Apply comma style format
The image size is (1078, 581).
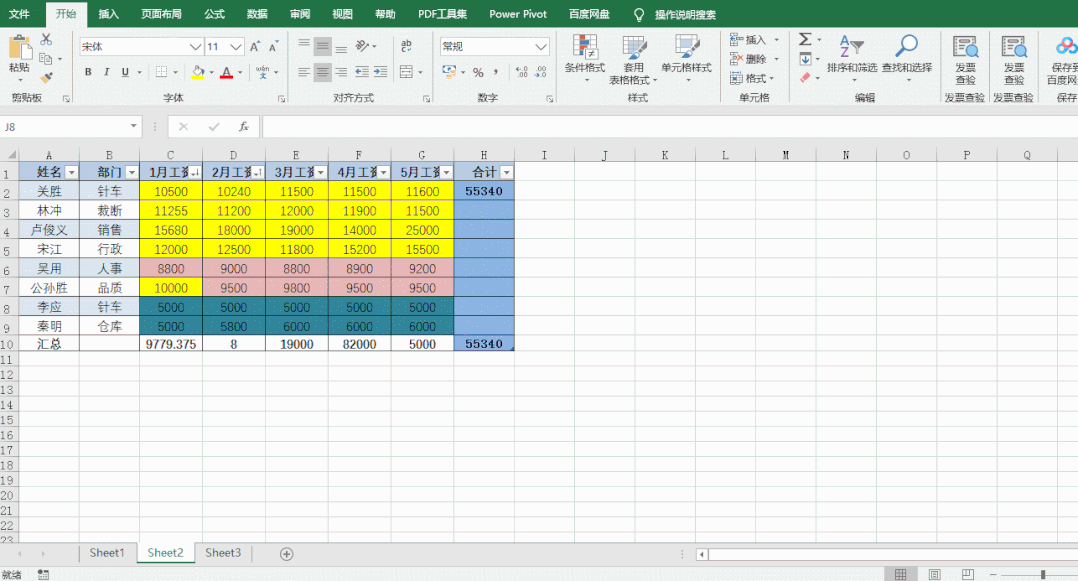495,72
